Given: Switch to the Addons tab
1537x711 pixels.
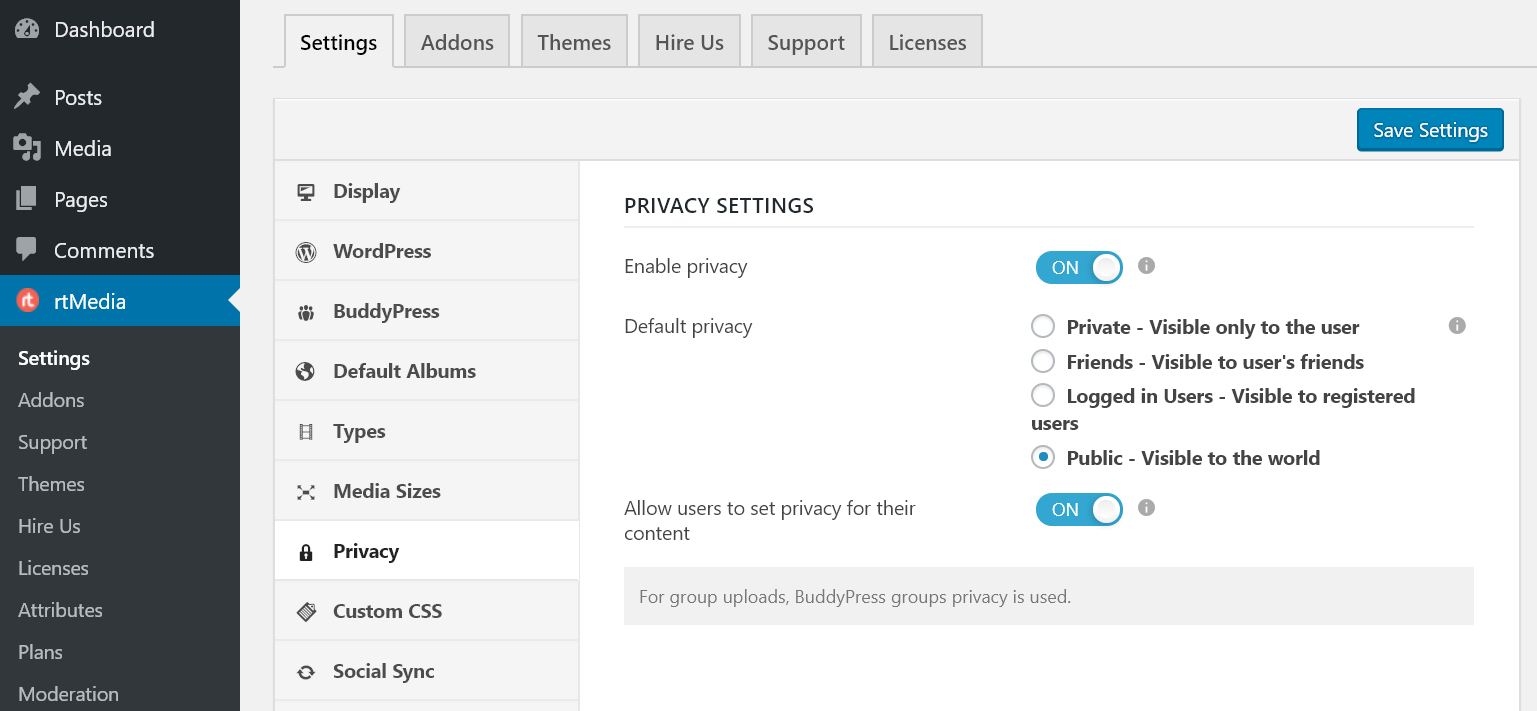Looking at the screenshot, I should pos(456,41).
